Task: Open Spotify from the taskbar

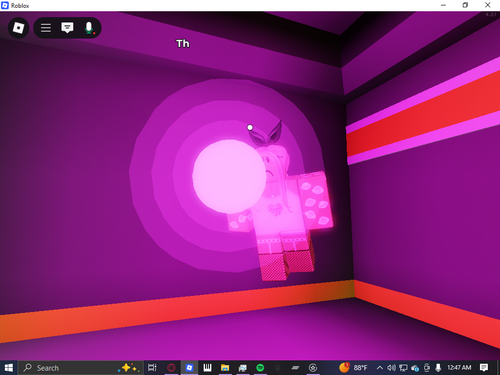Action: pos(260,368)
